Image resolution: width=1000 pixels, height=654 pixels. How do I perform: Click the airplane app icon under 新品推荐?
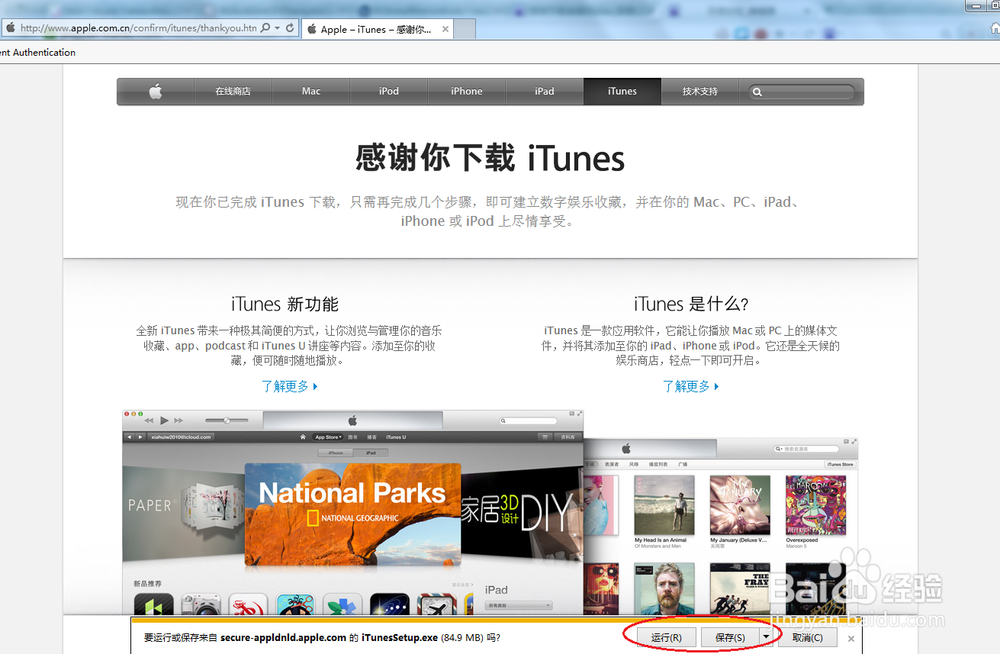436,605
